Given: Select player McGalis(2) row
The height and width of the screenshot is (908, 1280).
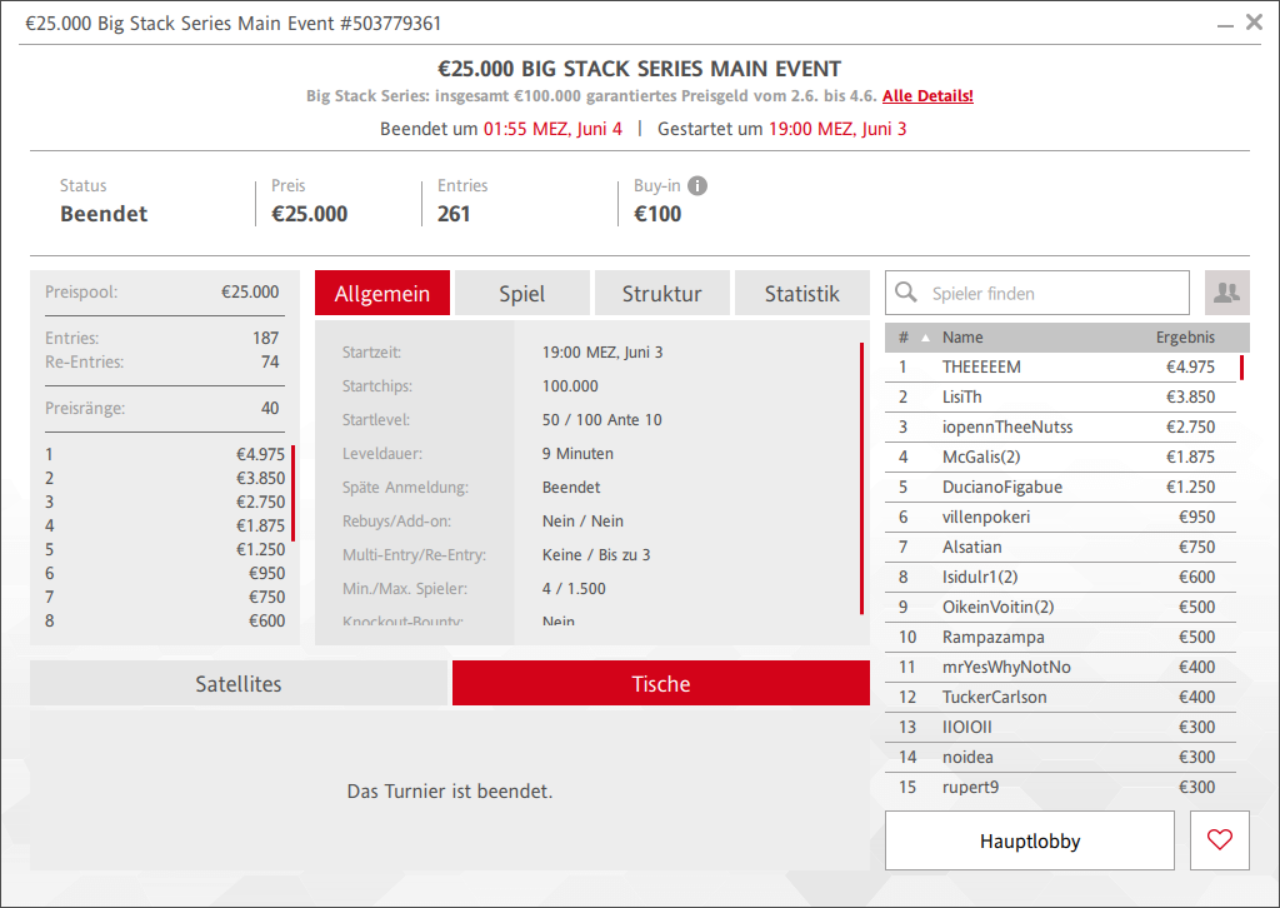Looking at the screenshot, I should pyautogui.click(x=1060, y=457).
